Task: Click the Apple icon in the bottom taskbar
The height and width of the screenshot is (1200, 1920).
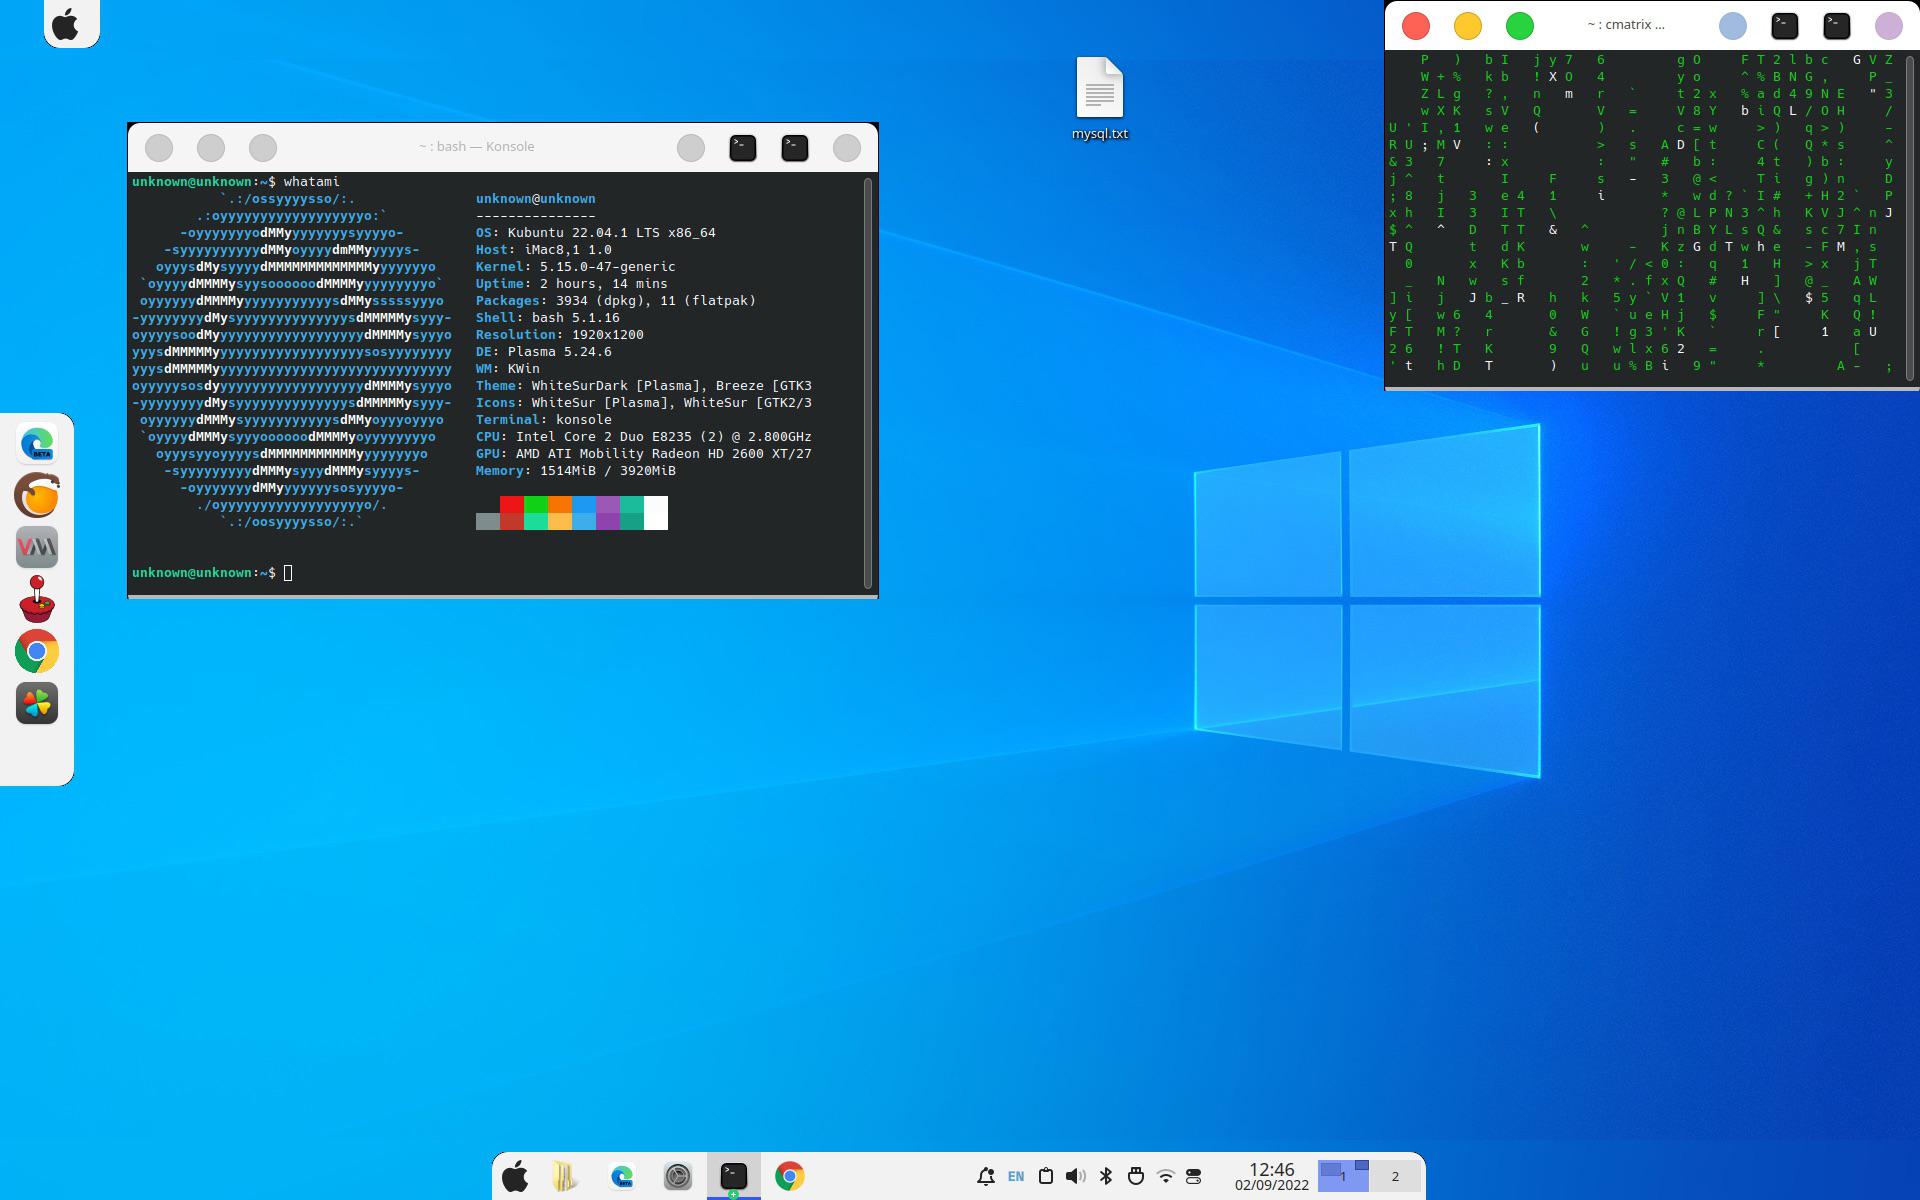Action: 516,1176
